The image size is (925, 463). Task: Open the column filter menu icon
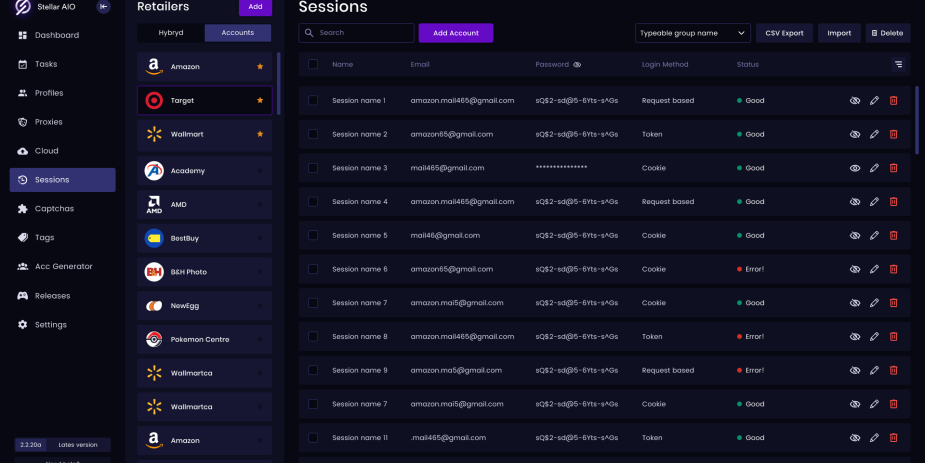898,64
